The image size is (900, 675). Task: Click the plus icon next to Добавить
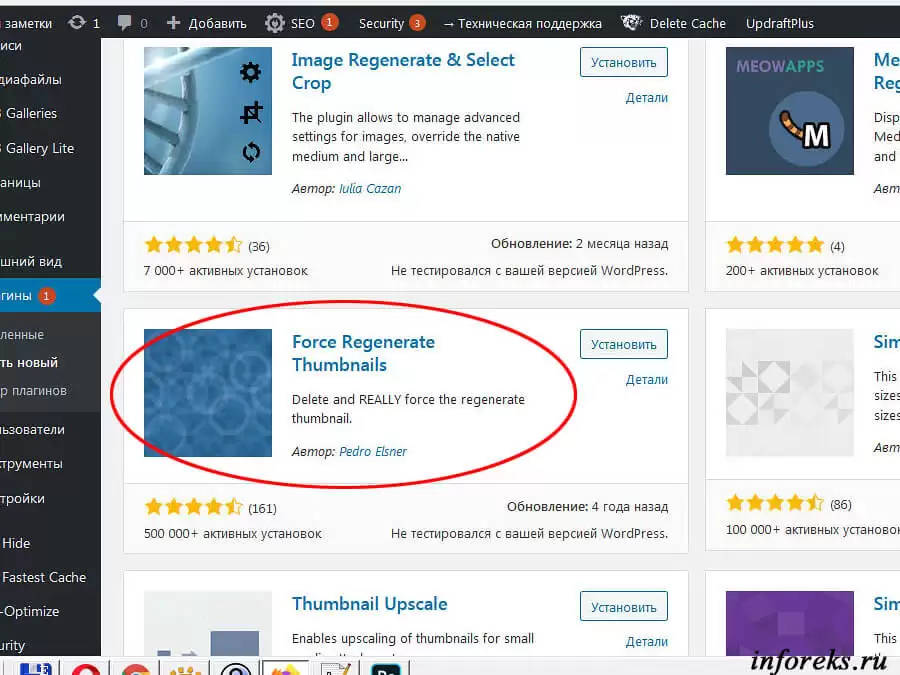pyautogui.click(x=173, y=23)
